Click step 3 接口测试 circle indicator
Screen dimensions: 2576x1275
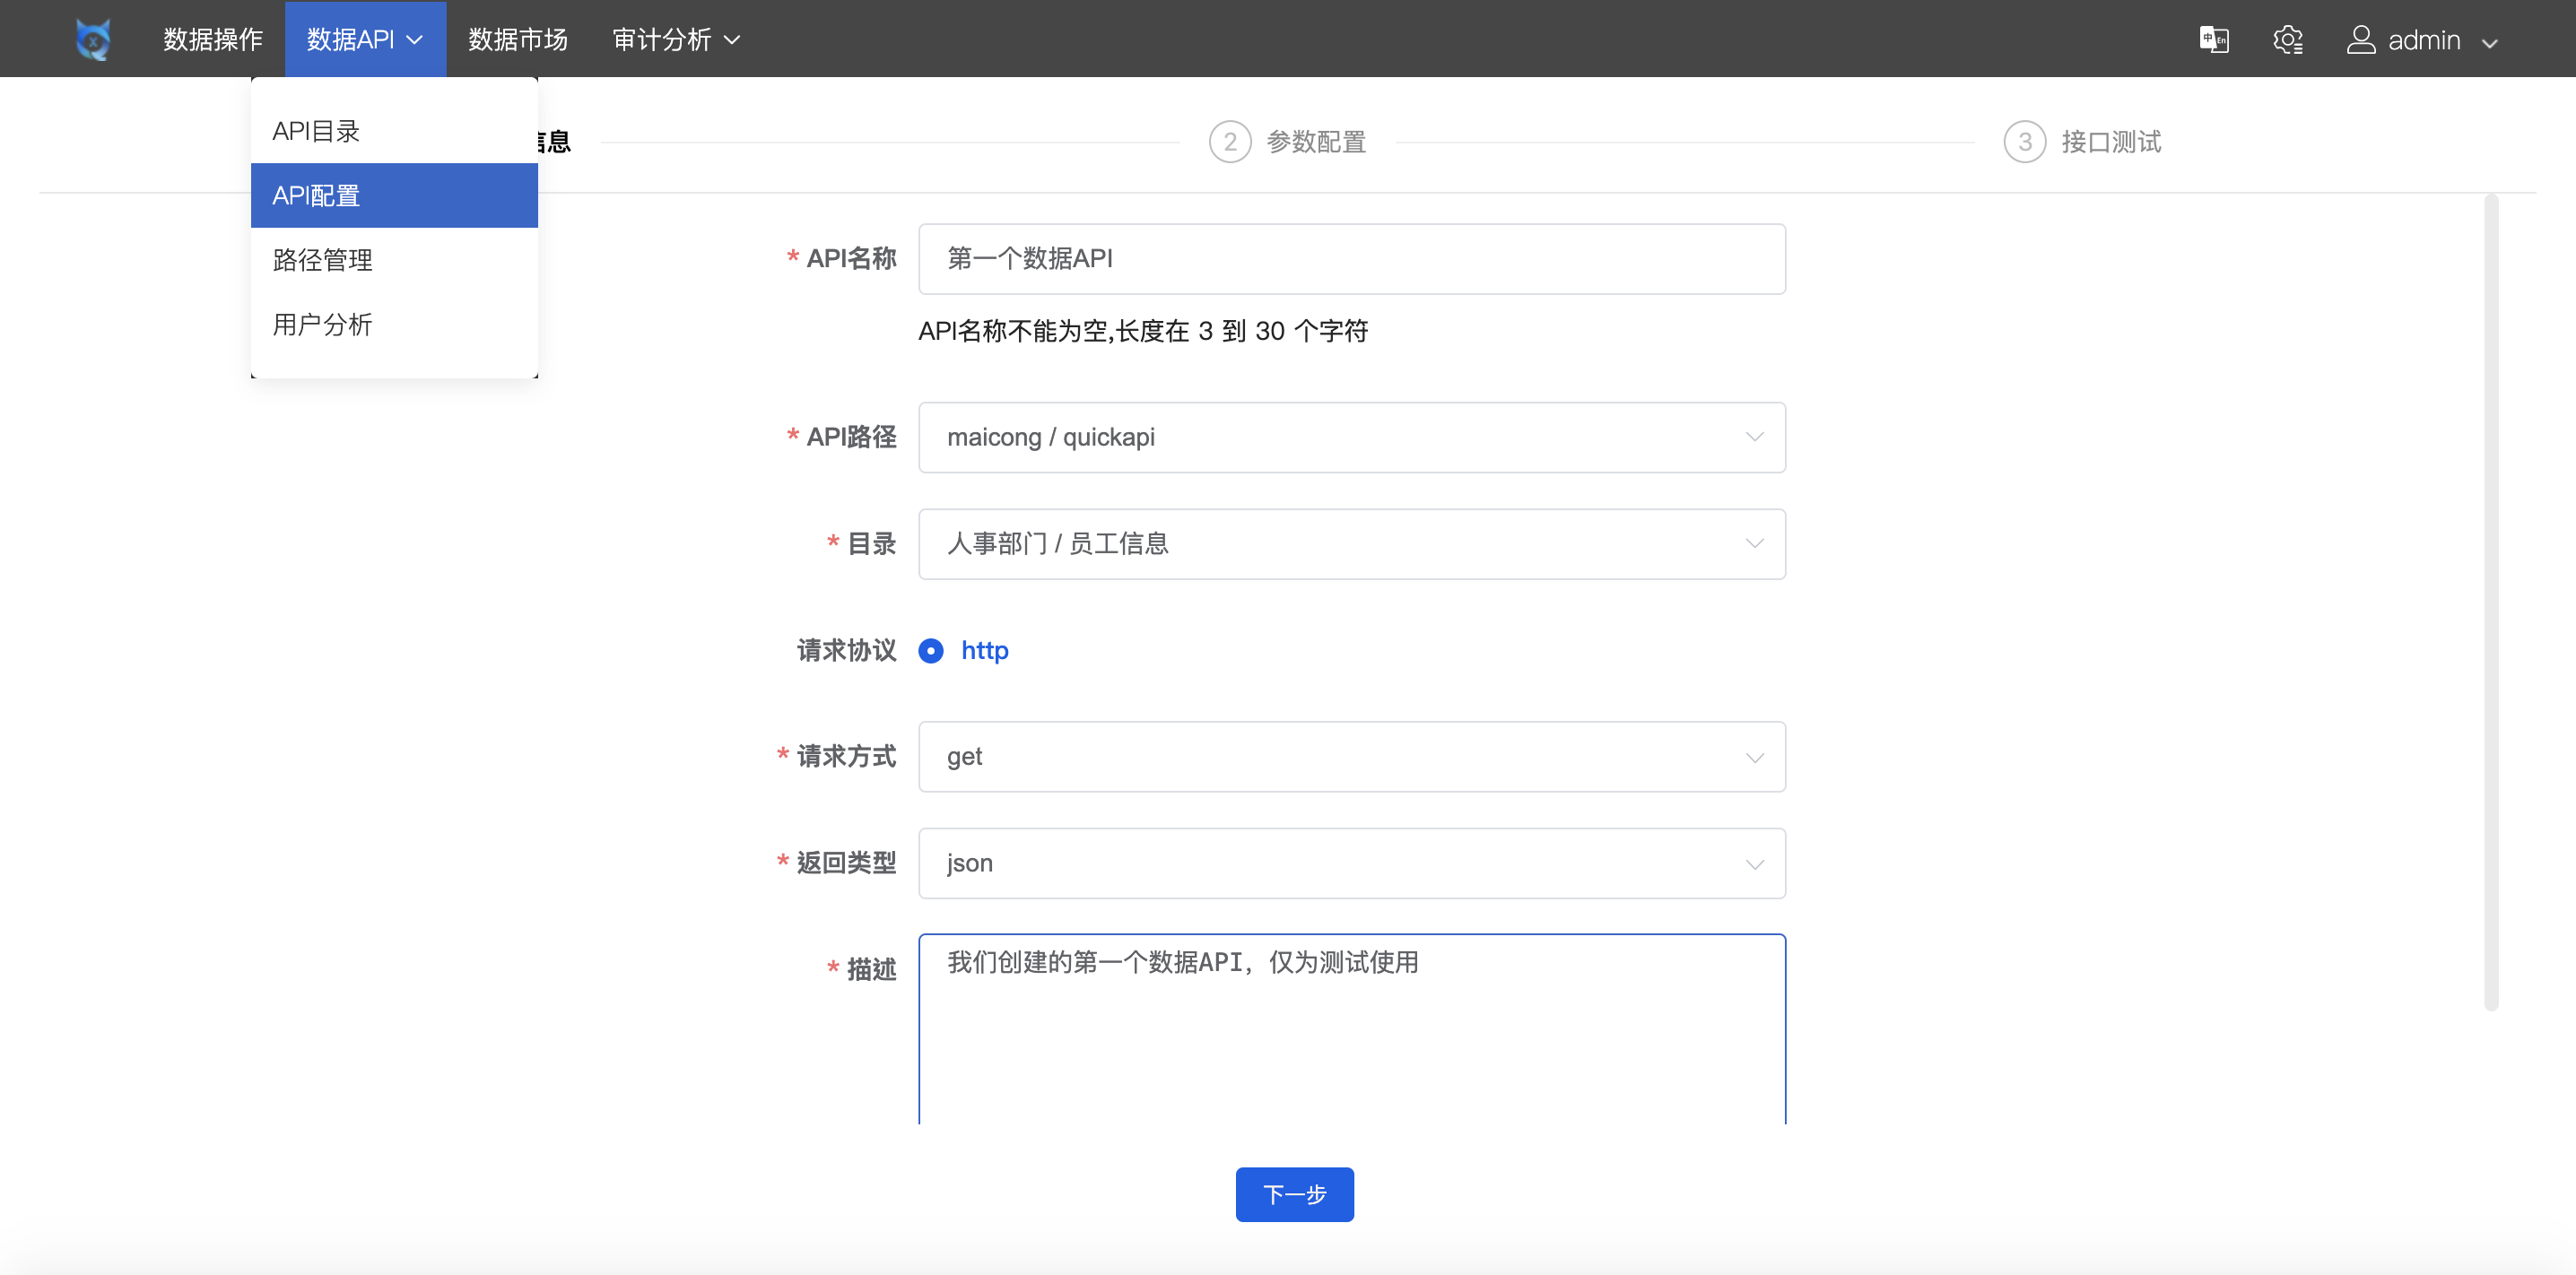[2025, 141]
